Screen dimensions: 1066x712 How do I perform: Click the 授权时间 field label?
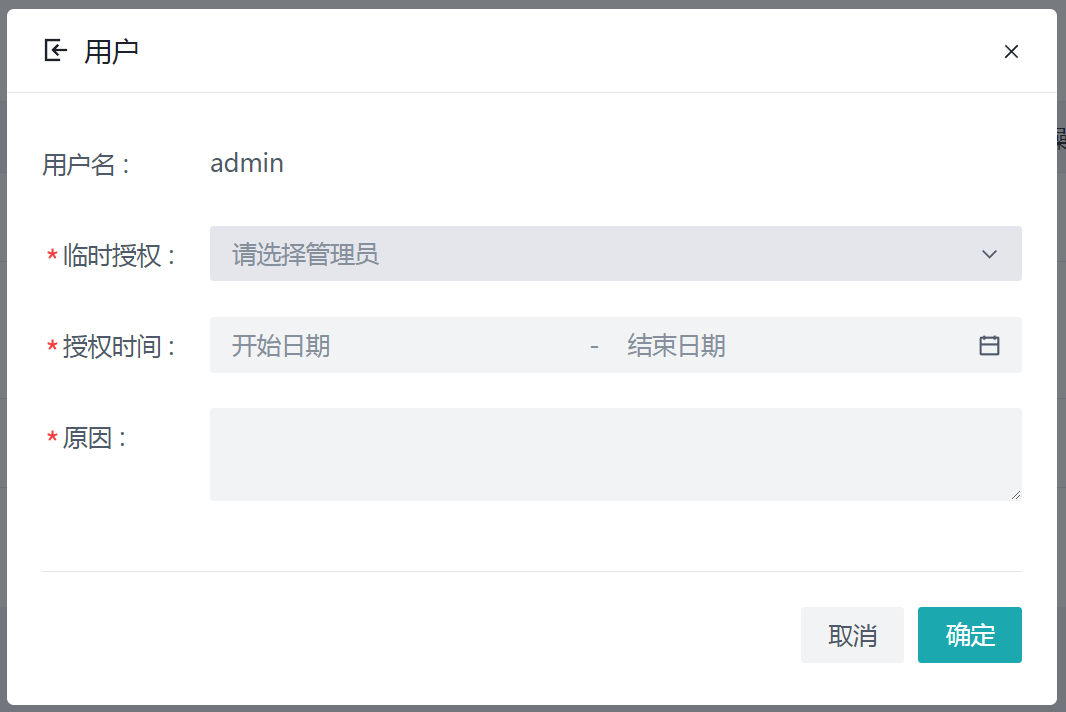coord(118,347)
